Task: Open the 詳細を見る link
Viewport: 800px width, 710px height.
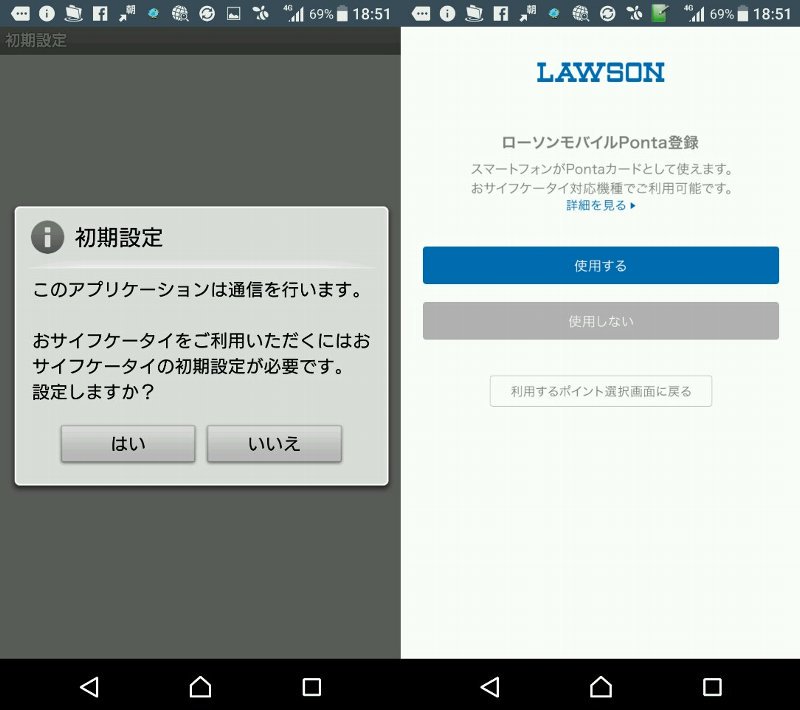Action: point(601,206)
